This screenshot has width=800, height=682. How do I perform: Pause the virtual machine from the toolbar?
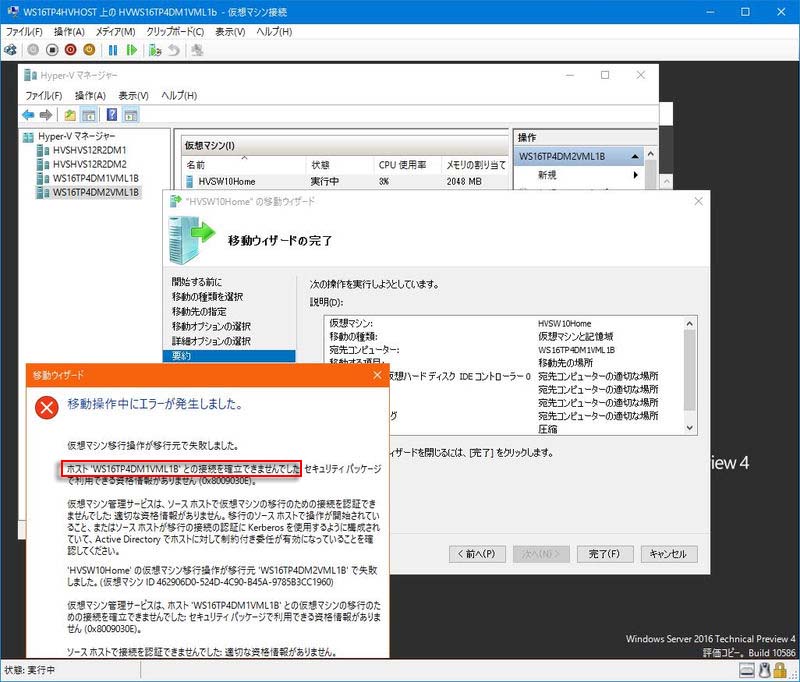(113, 50)
